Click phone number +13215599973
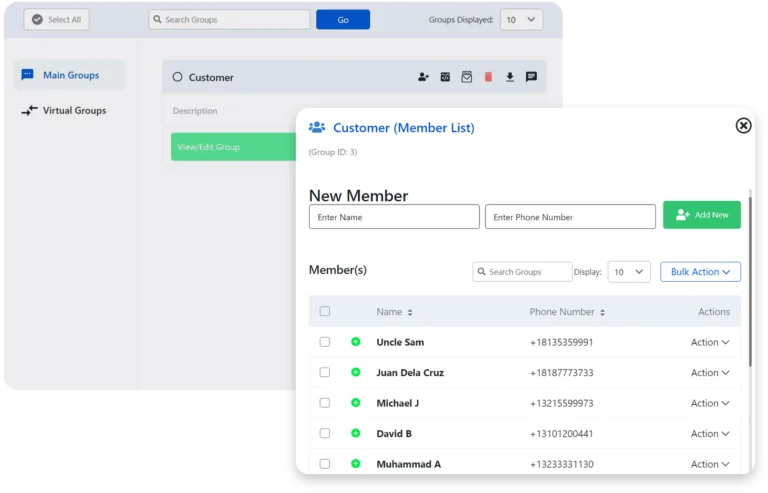Viewport: 768px width, 493px height. point(561,403)
